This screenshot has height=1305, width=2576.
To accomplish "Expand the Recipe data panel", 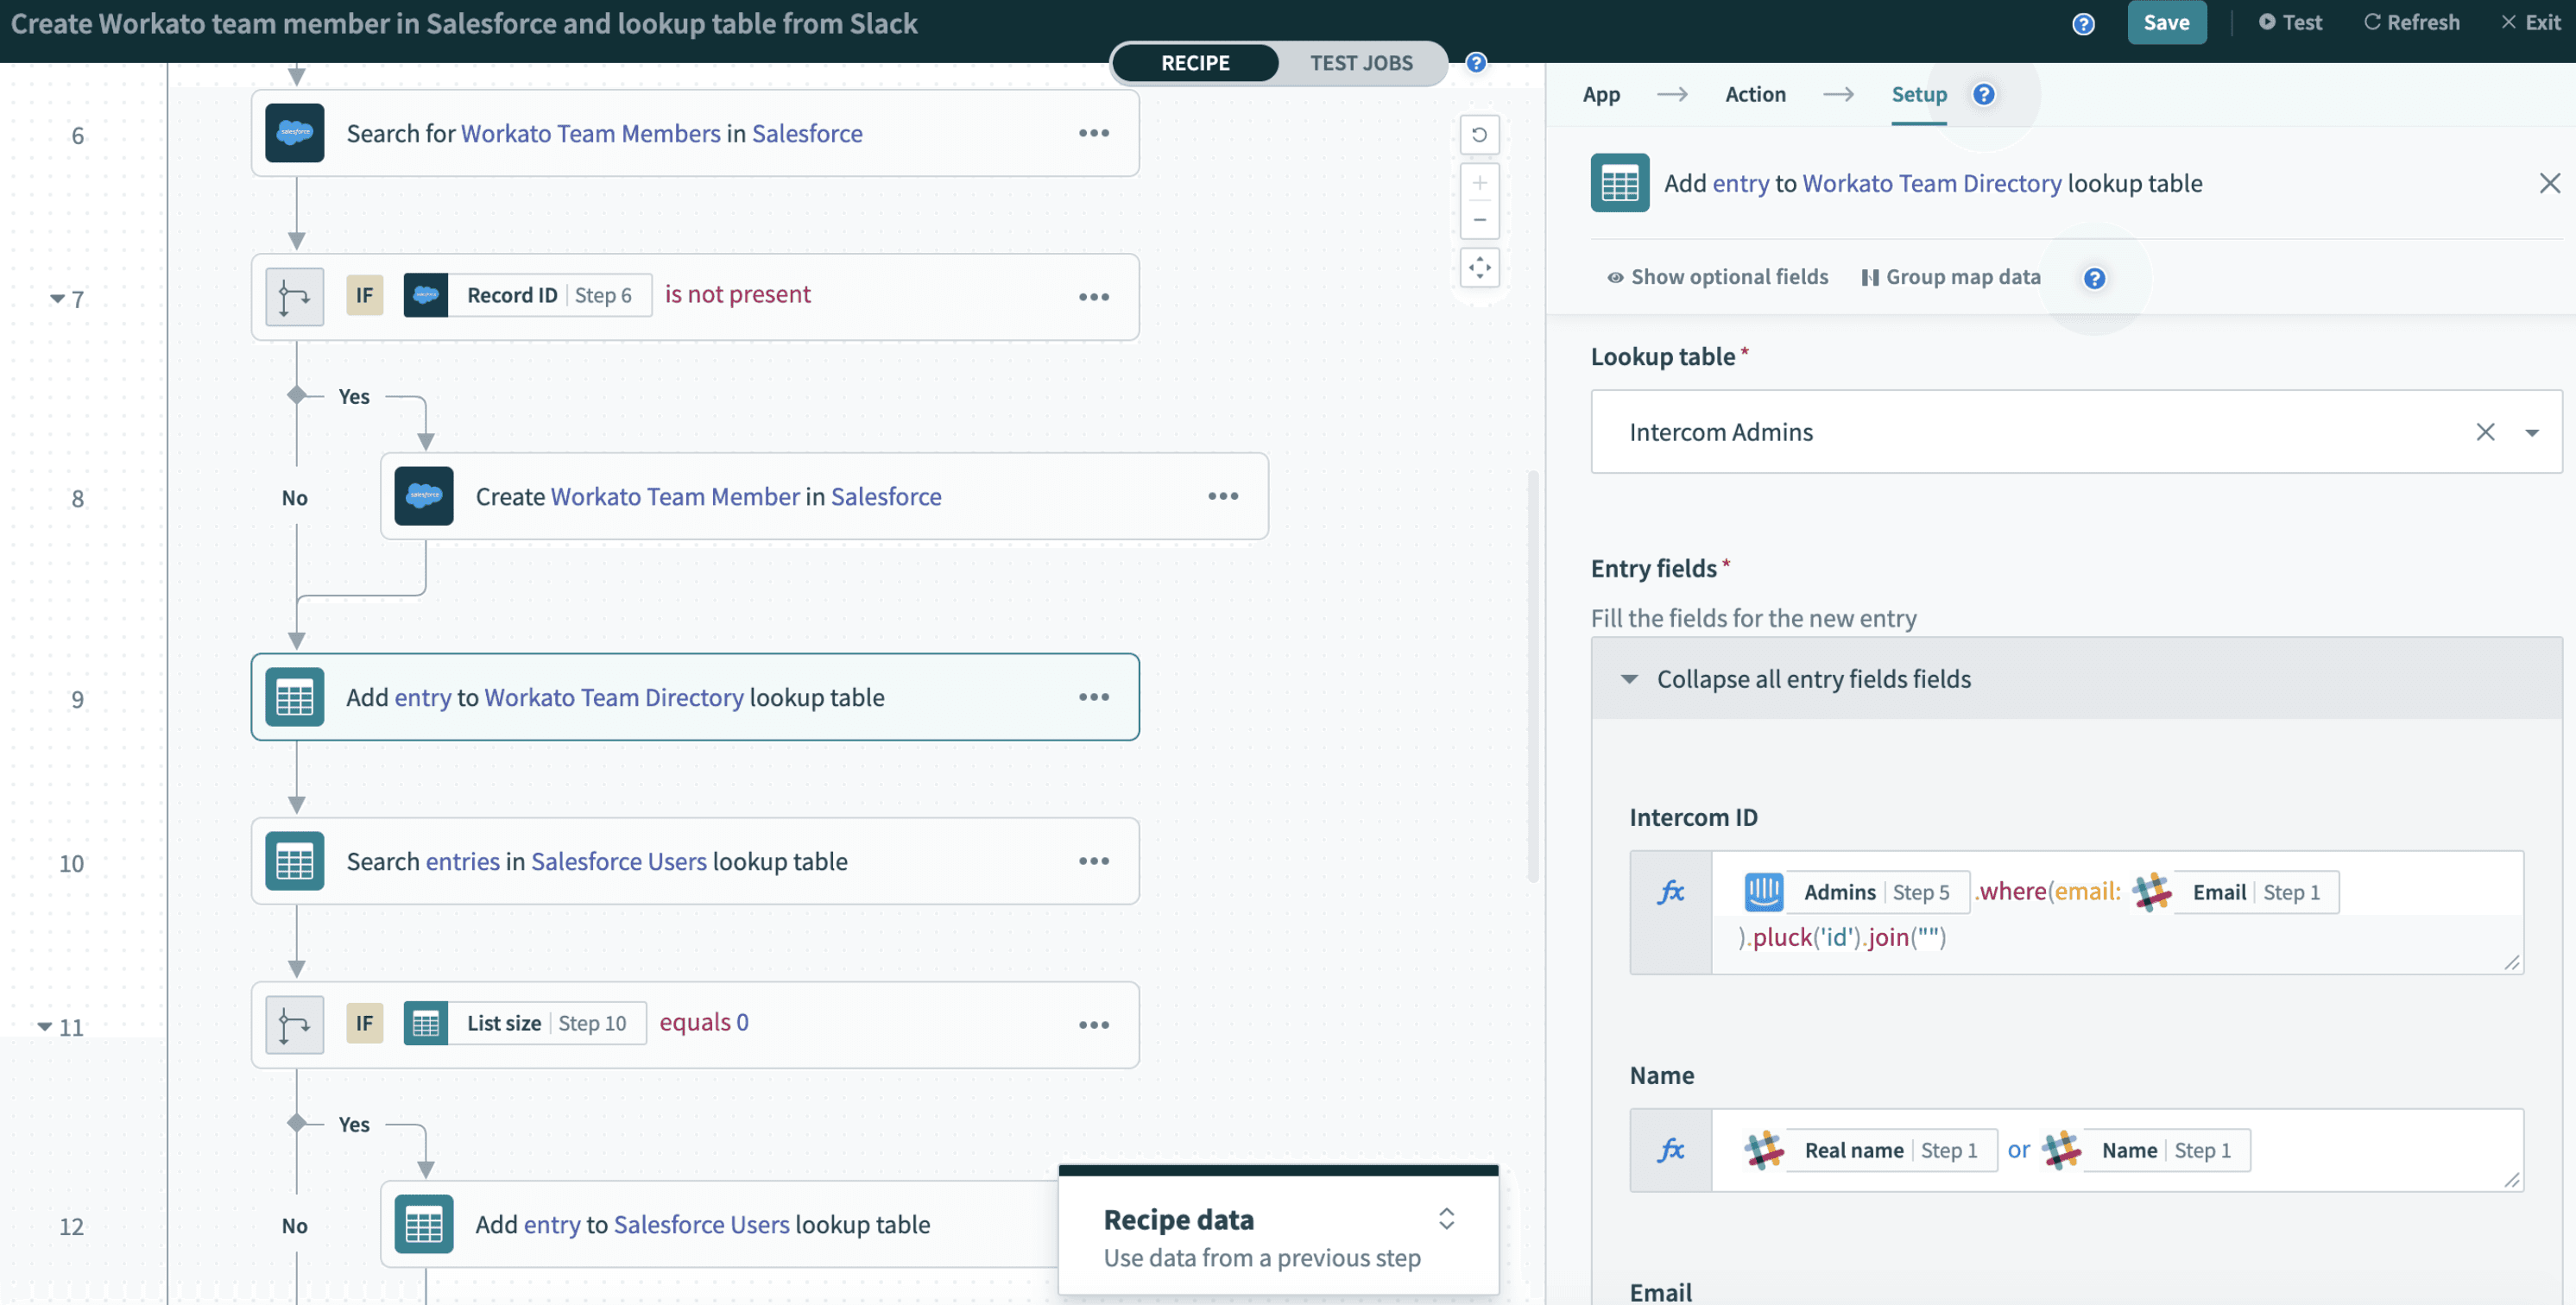I will click(x=1446, y=1218).
